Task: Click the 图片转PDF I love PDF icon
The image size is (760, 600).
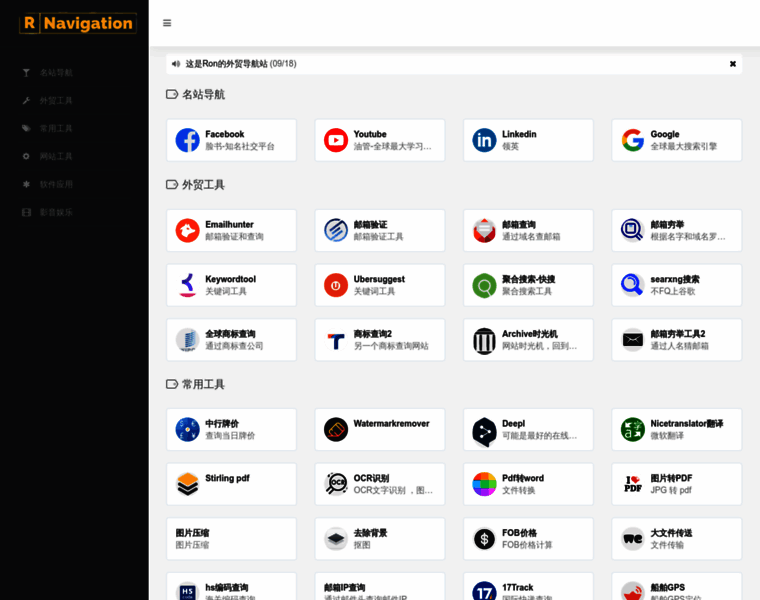Action: click(633, 484)
